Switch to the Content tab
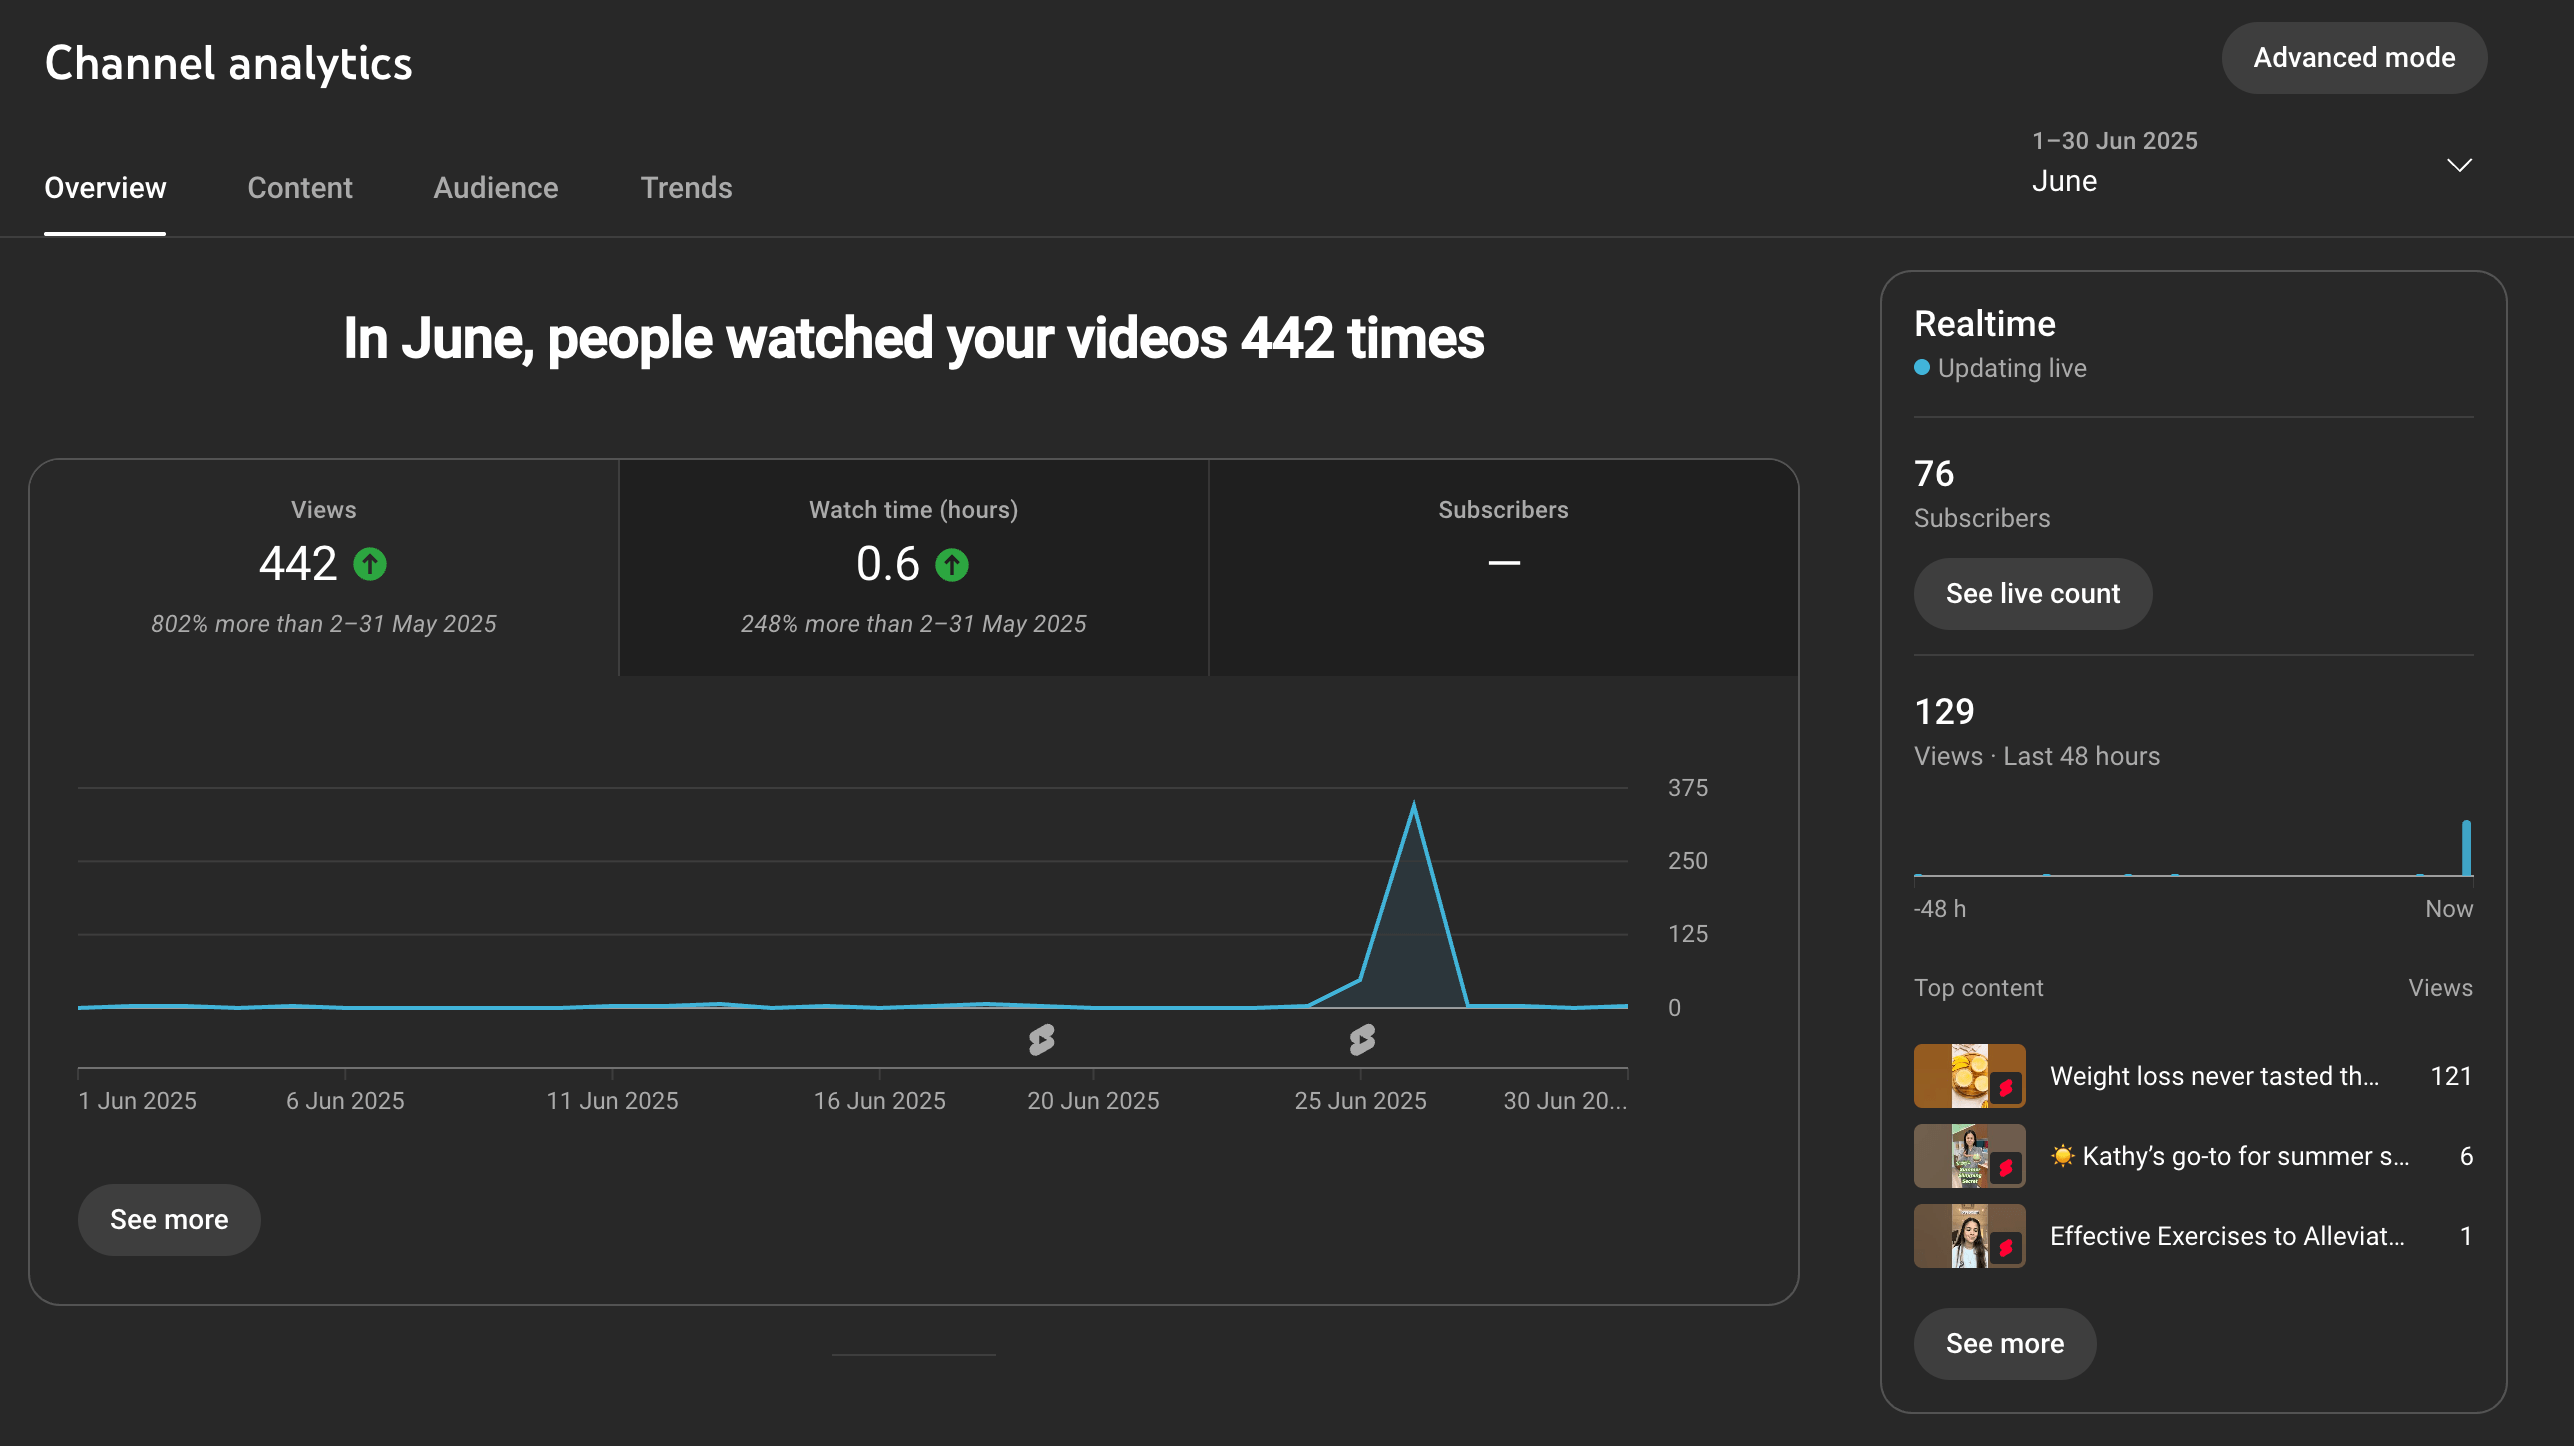This screenshot has width=2574, height=1446. [x=300, y=188]
